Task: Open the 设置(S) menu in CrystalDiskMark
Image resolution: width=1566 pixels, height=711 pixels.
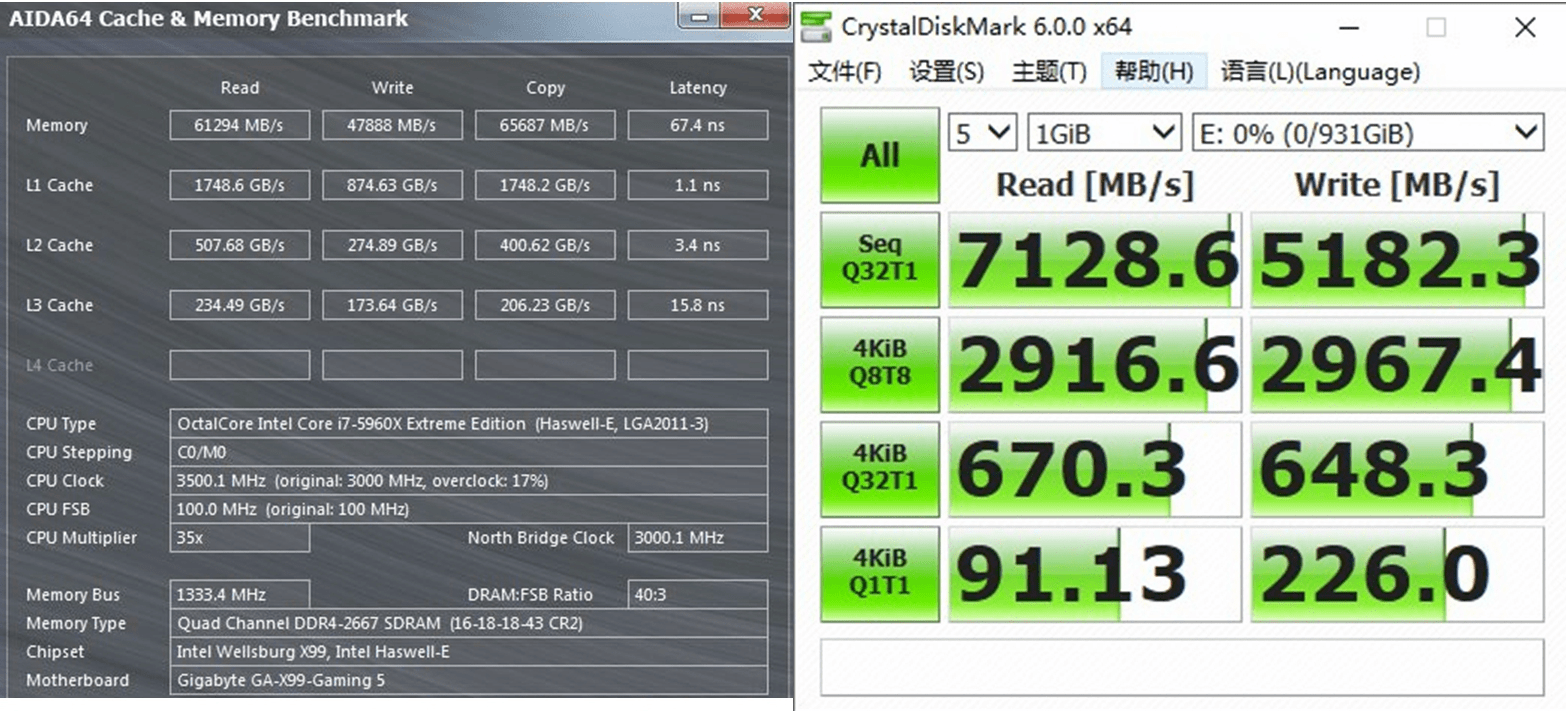Action: tap(946, 71)
